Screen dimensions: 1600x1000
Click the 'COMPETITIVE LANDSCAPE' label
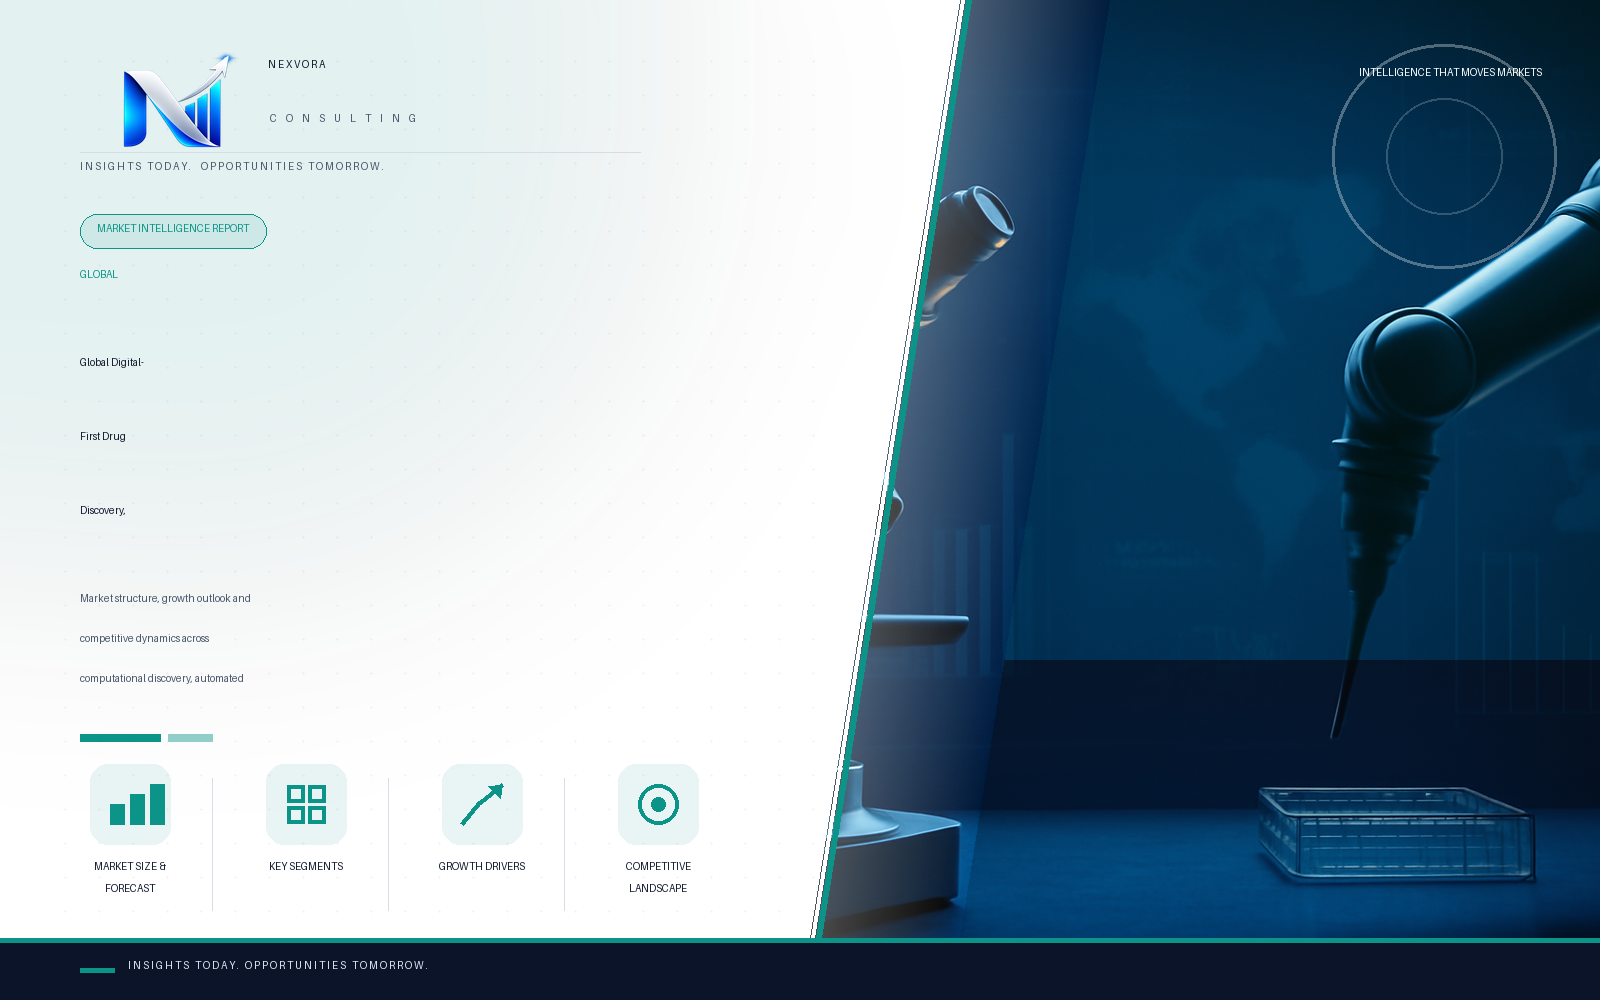point(658,877)
